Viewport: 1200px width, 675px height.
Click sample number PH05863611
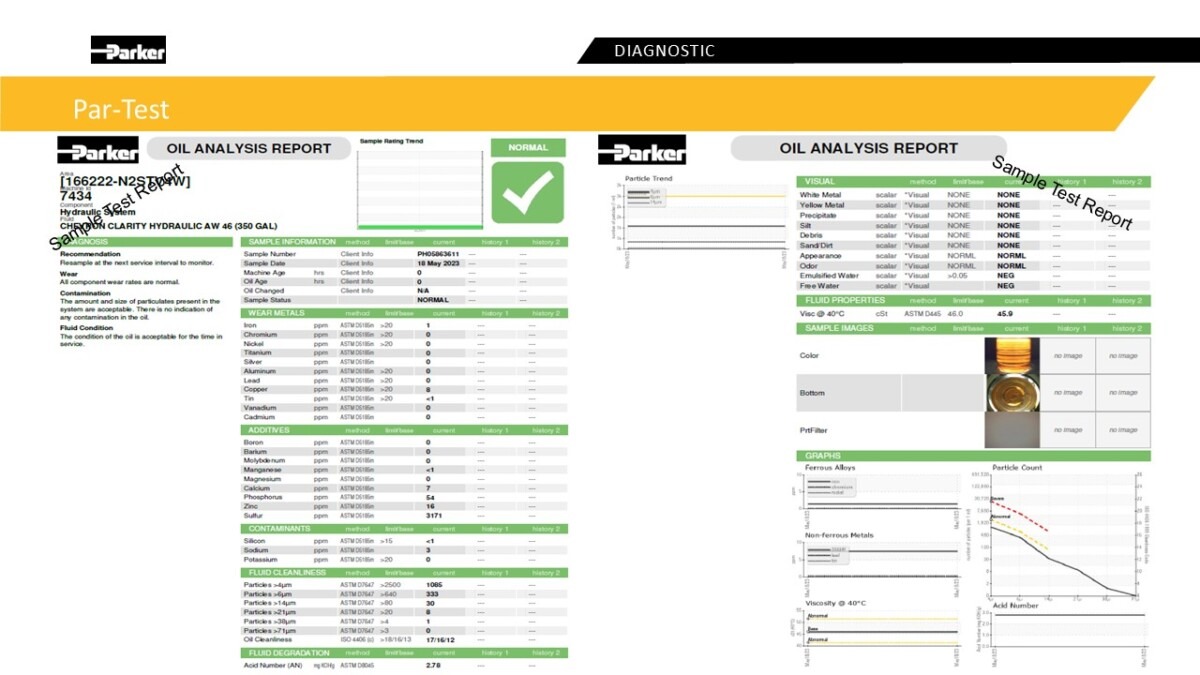(438, 254)
